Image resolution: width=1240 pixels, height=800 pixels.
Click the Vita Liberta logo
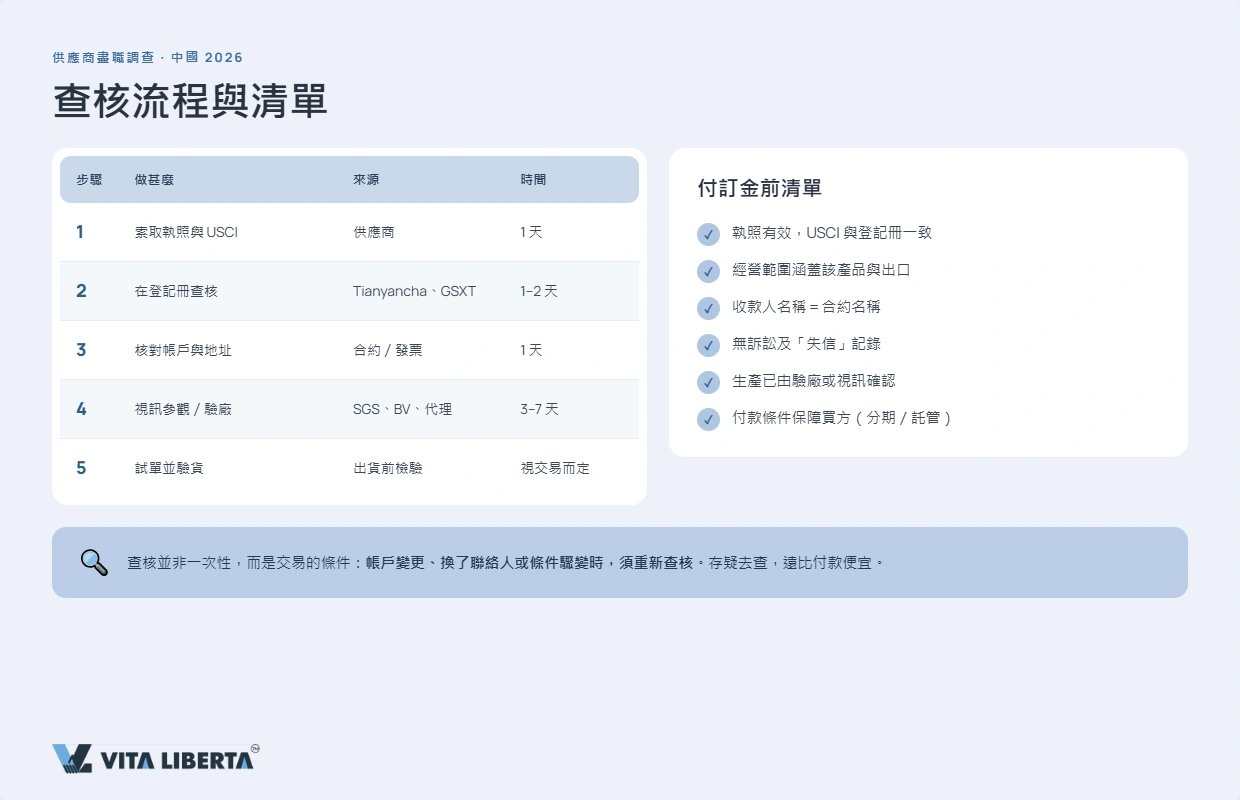tap(156, 759)
